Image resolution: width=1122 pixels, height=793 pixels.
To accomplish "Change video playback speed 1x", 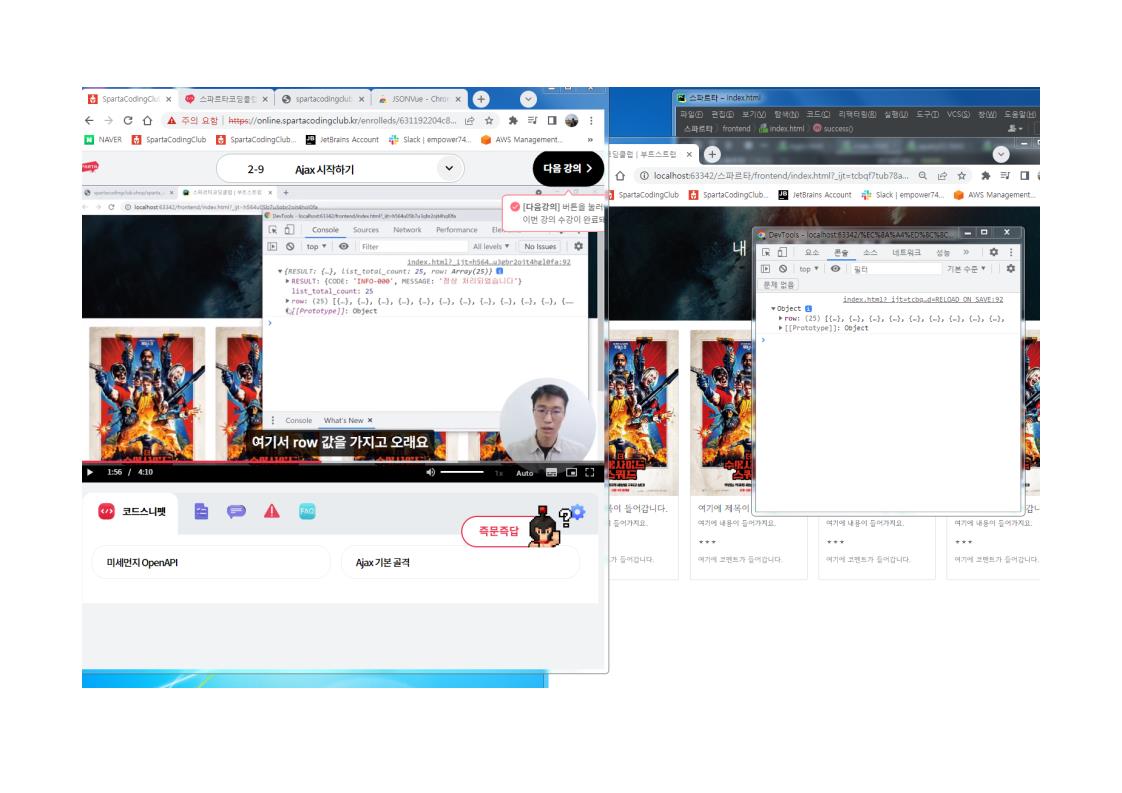I will [499, 473].
